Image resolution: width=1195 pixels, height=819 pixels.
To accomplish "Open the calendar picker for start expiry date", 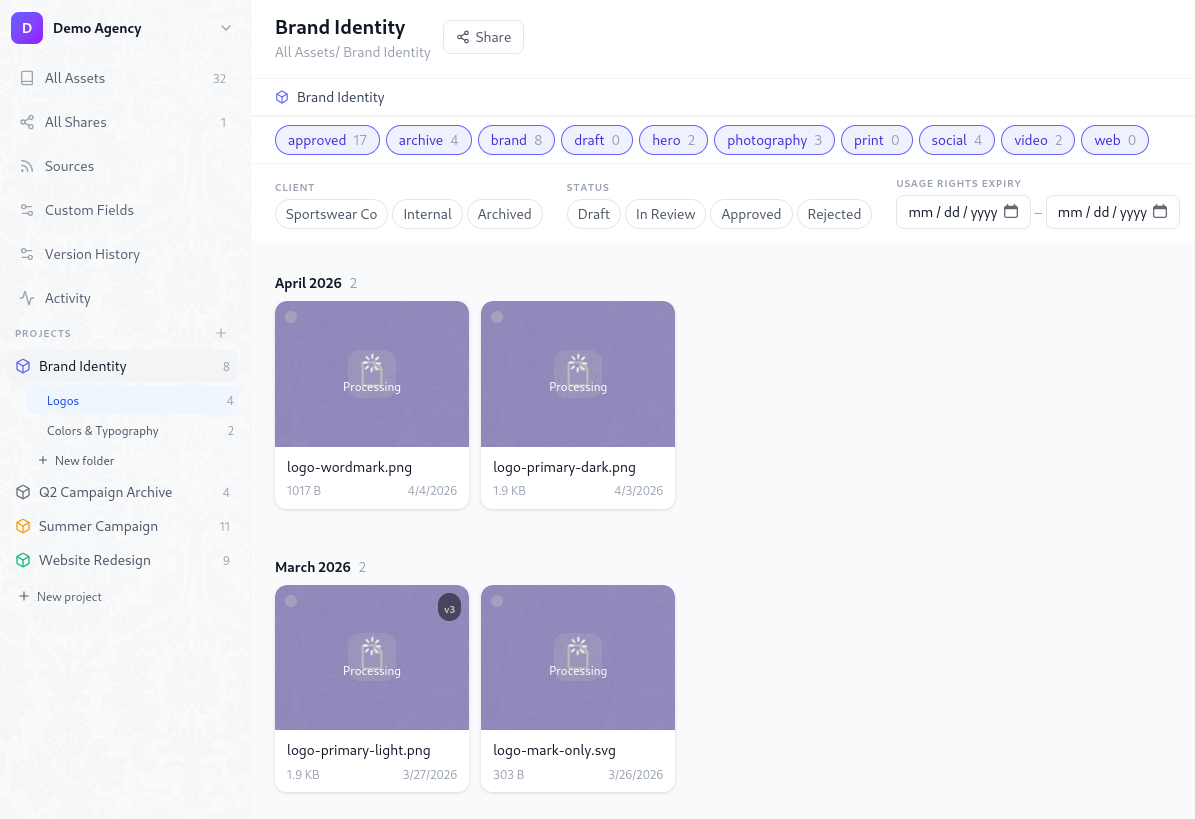I will tap(1011, 212).
